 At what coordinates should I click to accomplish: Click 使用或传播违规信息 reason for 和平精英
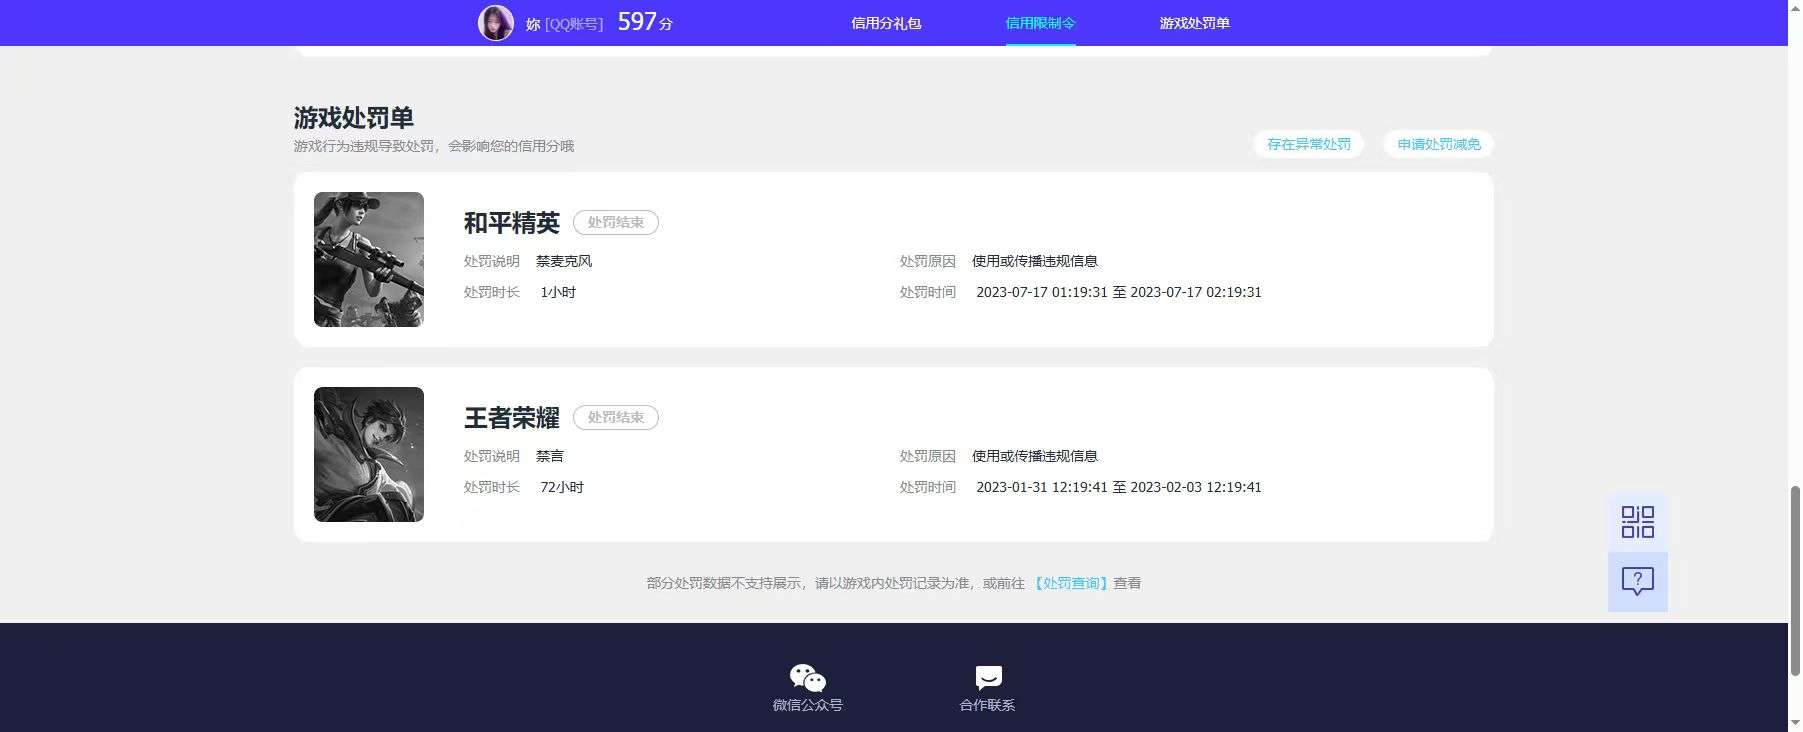tap(1035, 261)
